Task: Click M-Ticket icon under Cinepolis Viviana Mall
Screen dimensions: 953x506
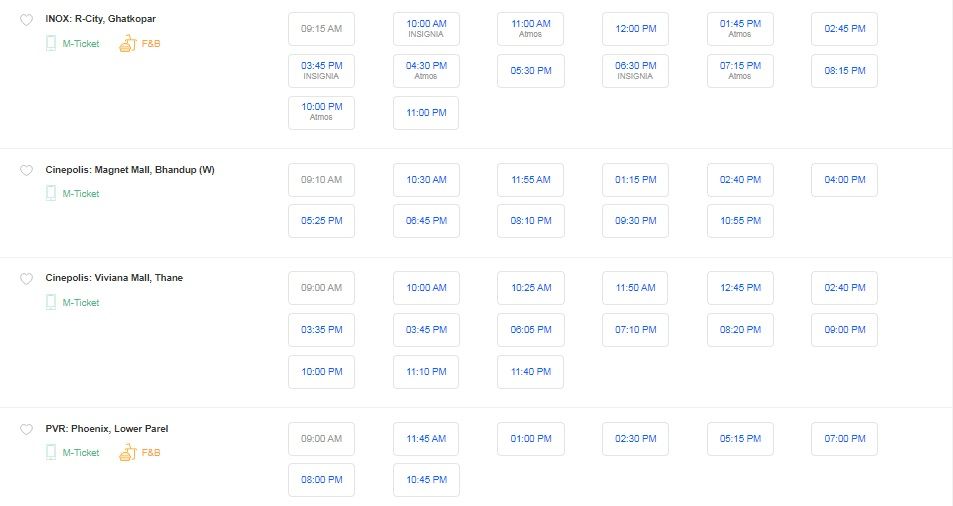Action: pyautogui.click(x=51, y=303)
